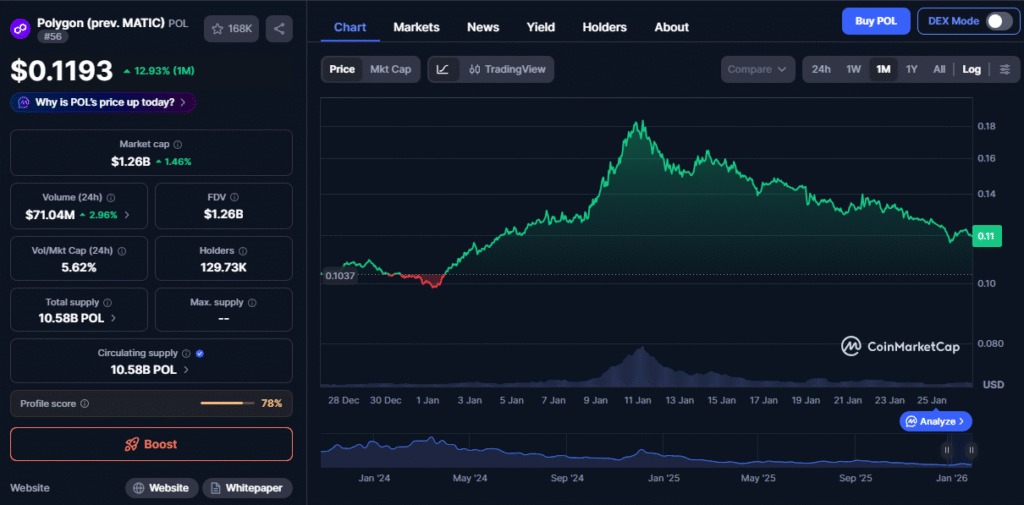This screenshot has width=1024, height=505.
Task: Open the Holders tab
Action: coord(604,27)
